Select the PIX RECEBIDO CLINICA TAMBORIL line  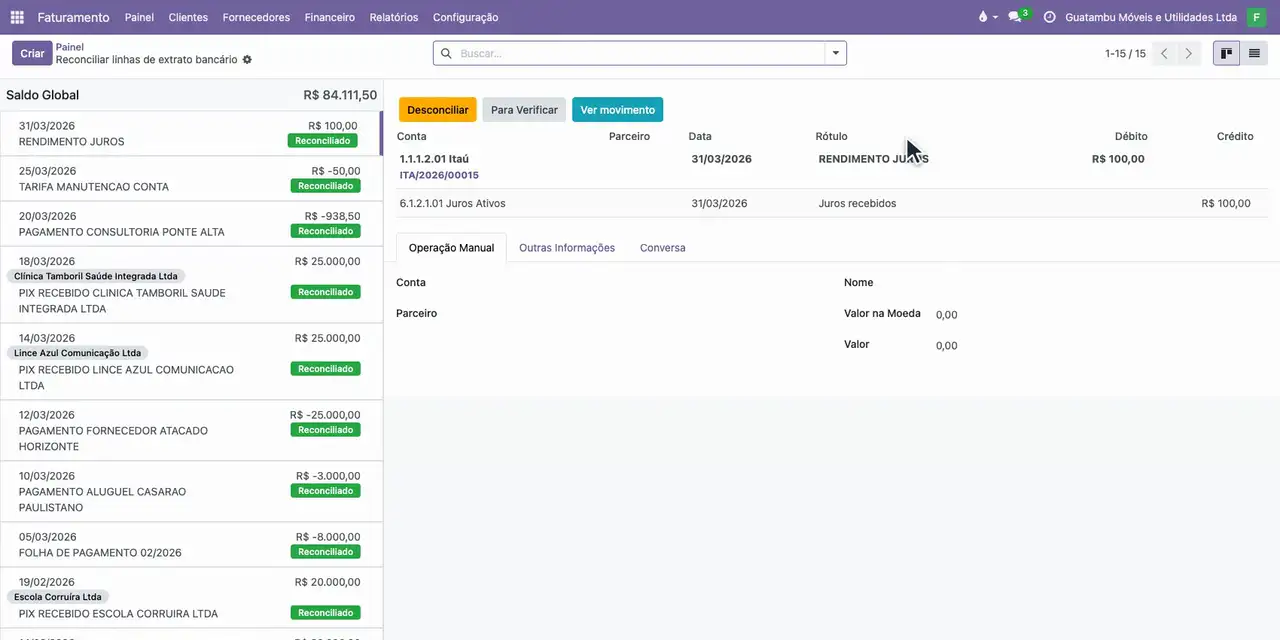pyautogui.click(x=190, y=285)
